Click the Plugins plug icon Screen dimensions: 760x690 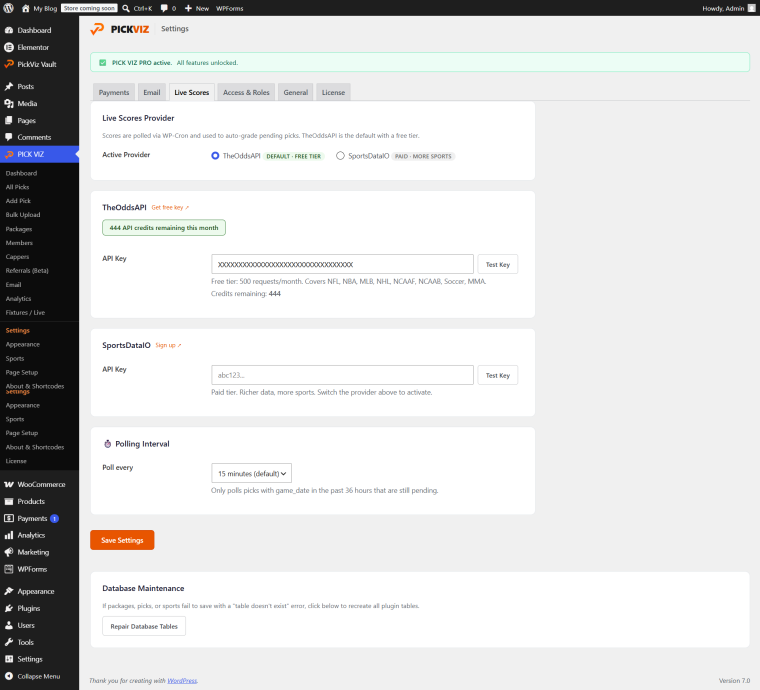click(9, 608)
